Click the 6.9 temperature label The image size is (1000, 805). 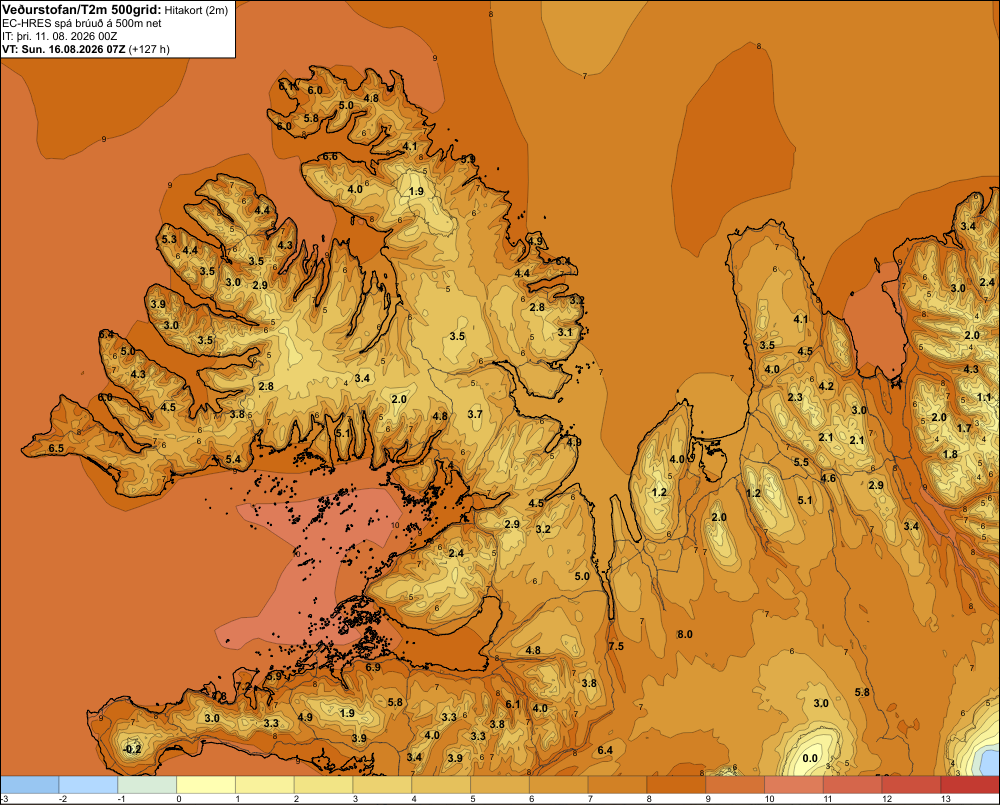point(373,667)
